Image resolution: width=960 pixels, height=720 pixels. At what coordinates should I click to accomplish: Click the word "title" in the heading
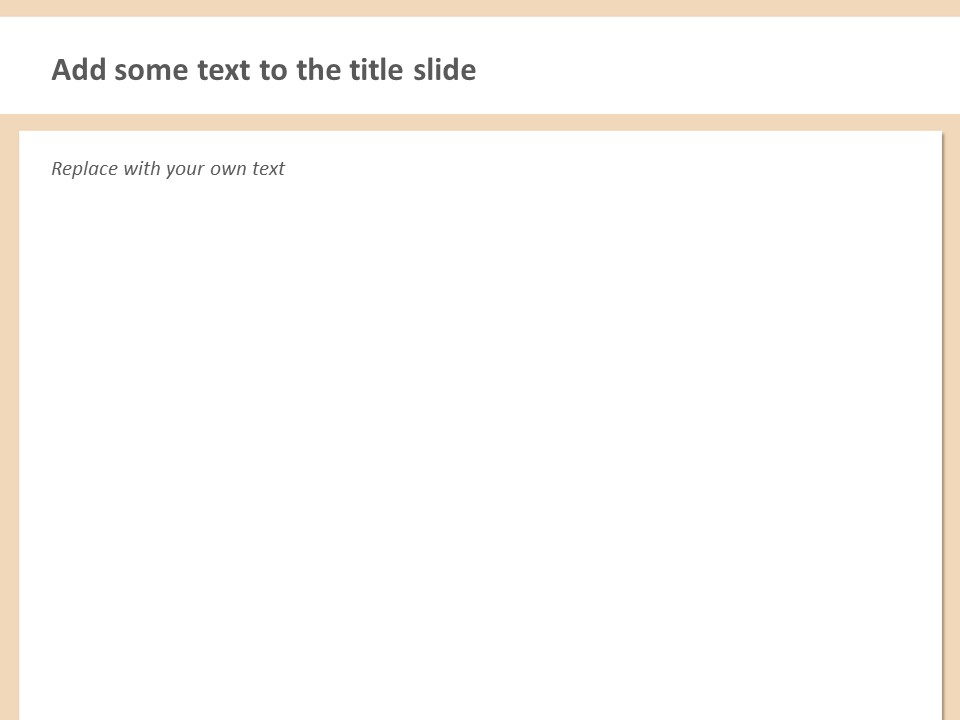click(x=376, y=70)
